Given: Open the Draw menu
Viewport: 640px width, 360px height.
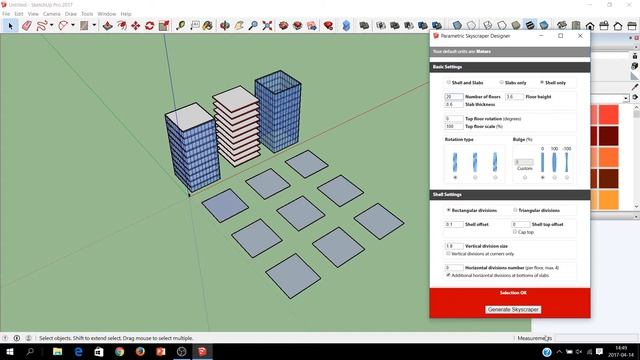Looking at the screenshot, I should (x=71, y=14).
